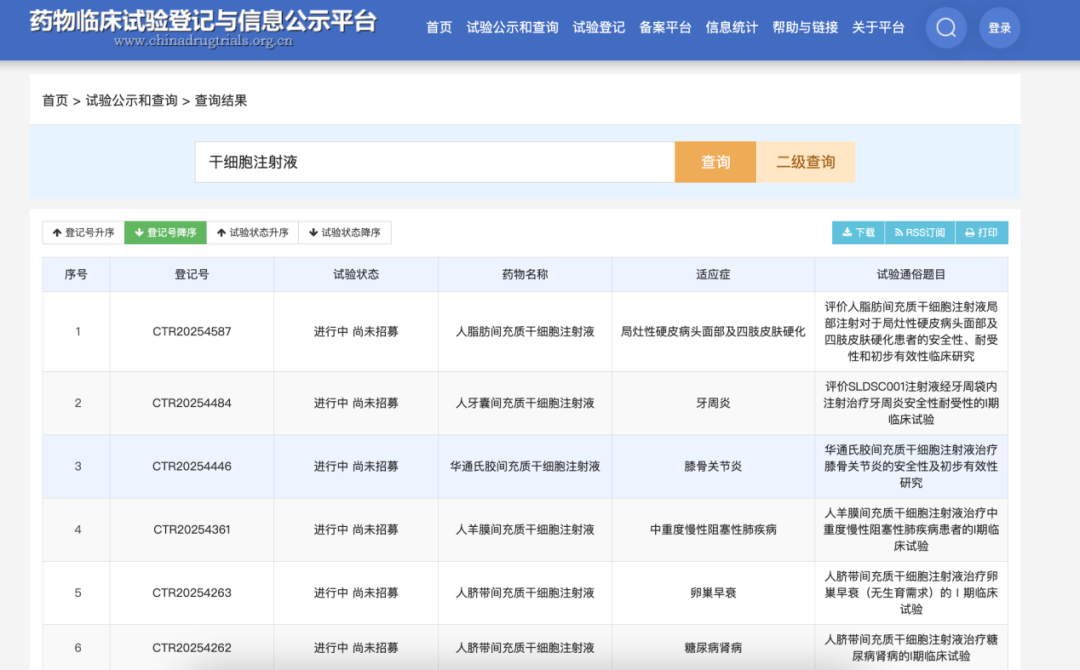Click the 干细胞注射液 search input field

pos(435,162)
